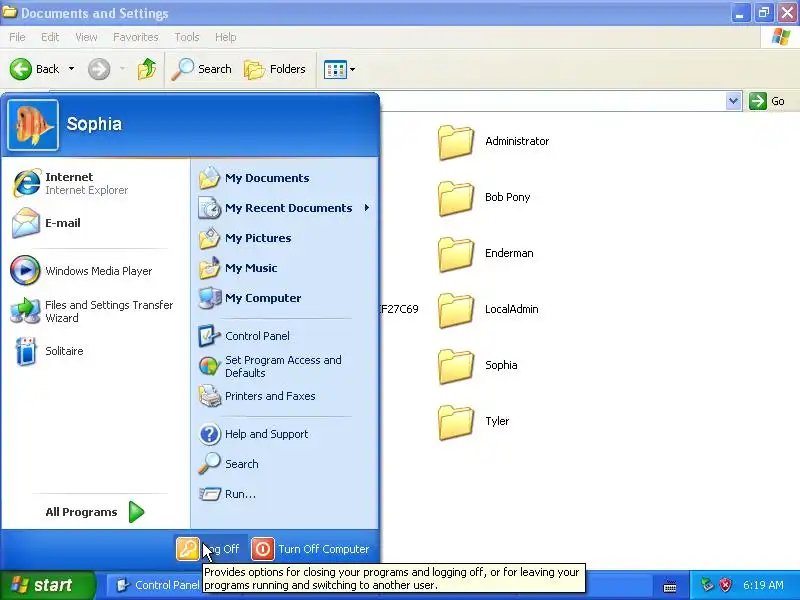Expand All Programs menu

pos(95,512)
